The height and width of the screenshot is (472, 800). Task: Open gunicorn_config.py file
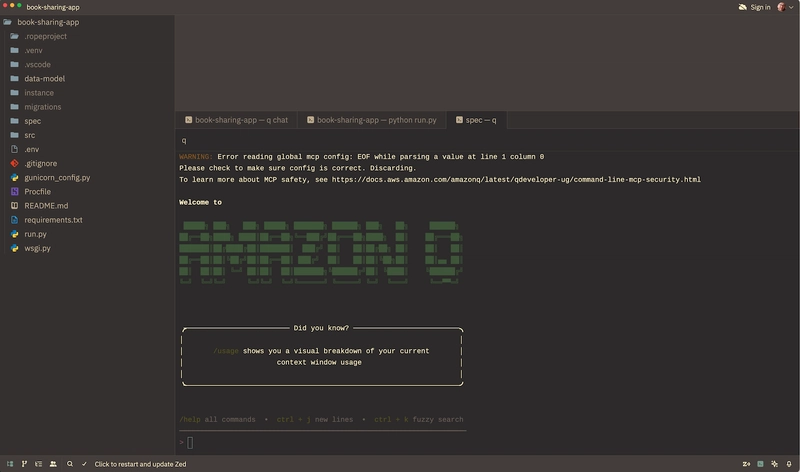click(57, 178)
